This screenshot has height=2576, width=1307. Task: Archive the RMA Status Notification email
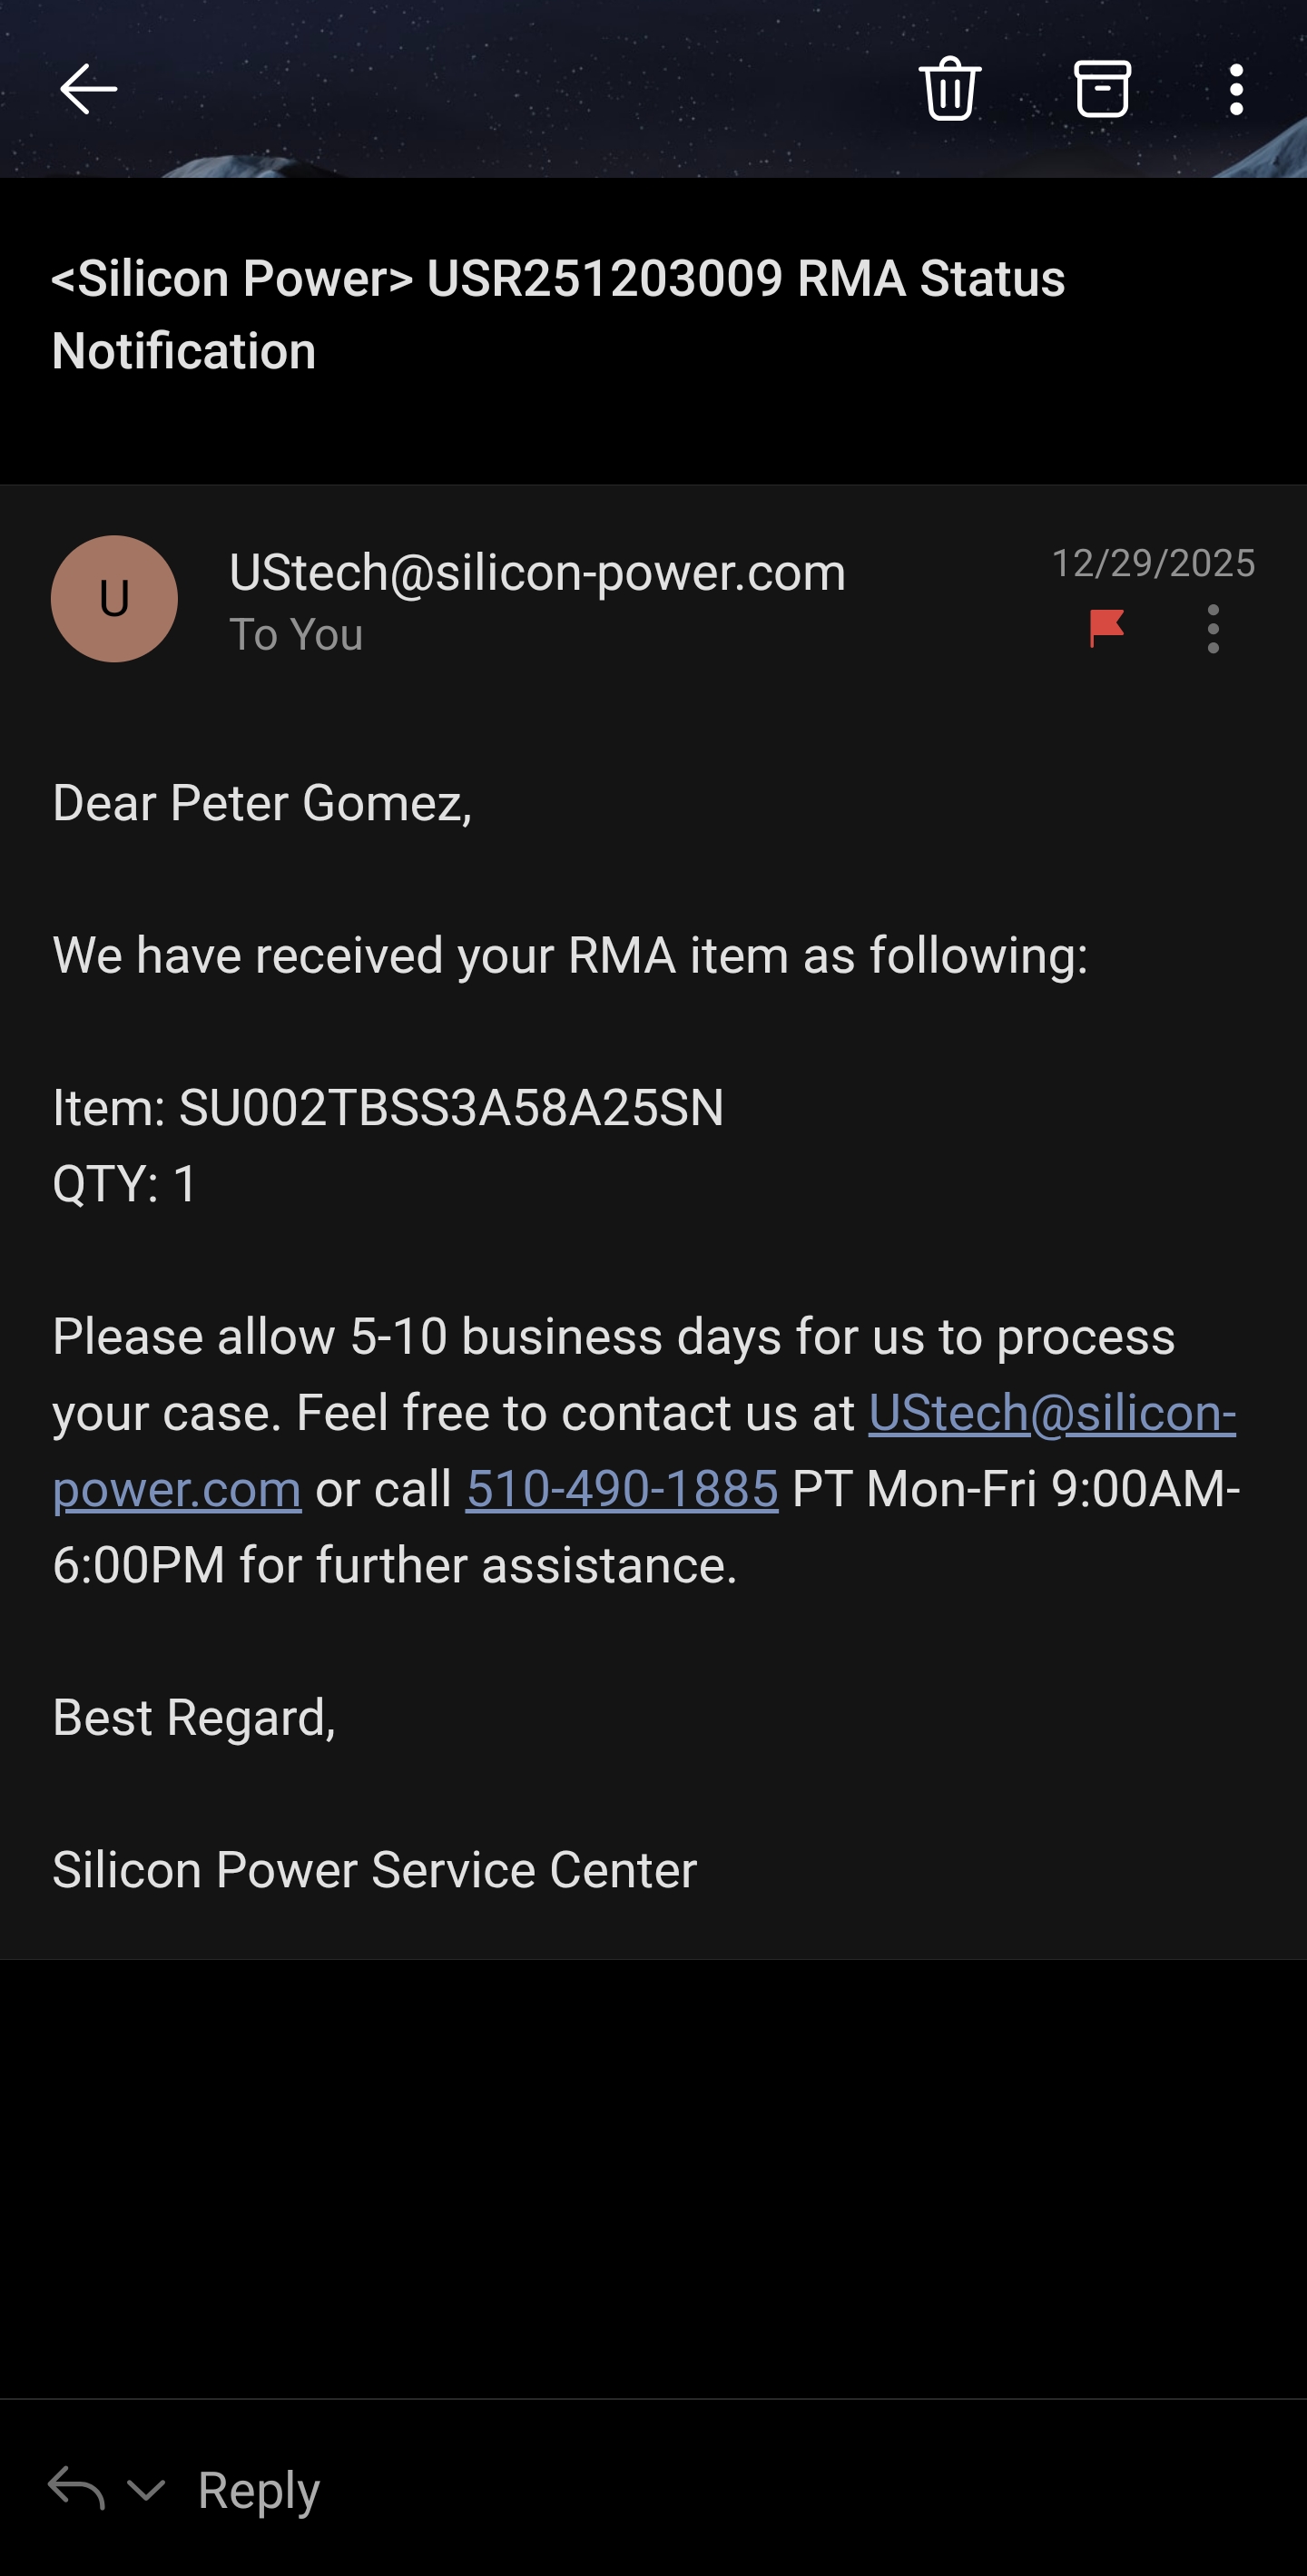tap(1102, 89)
